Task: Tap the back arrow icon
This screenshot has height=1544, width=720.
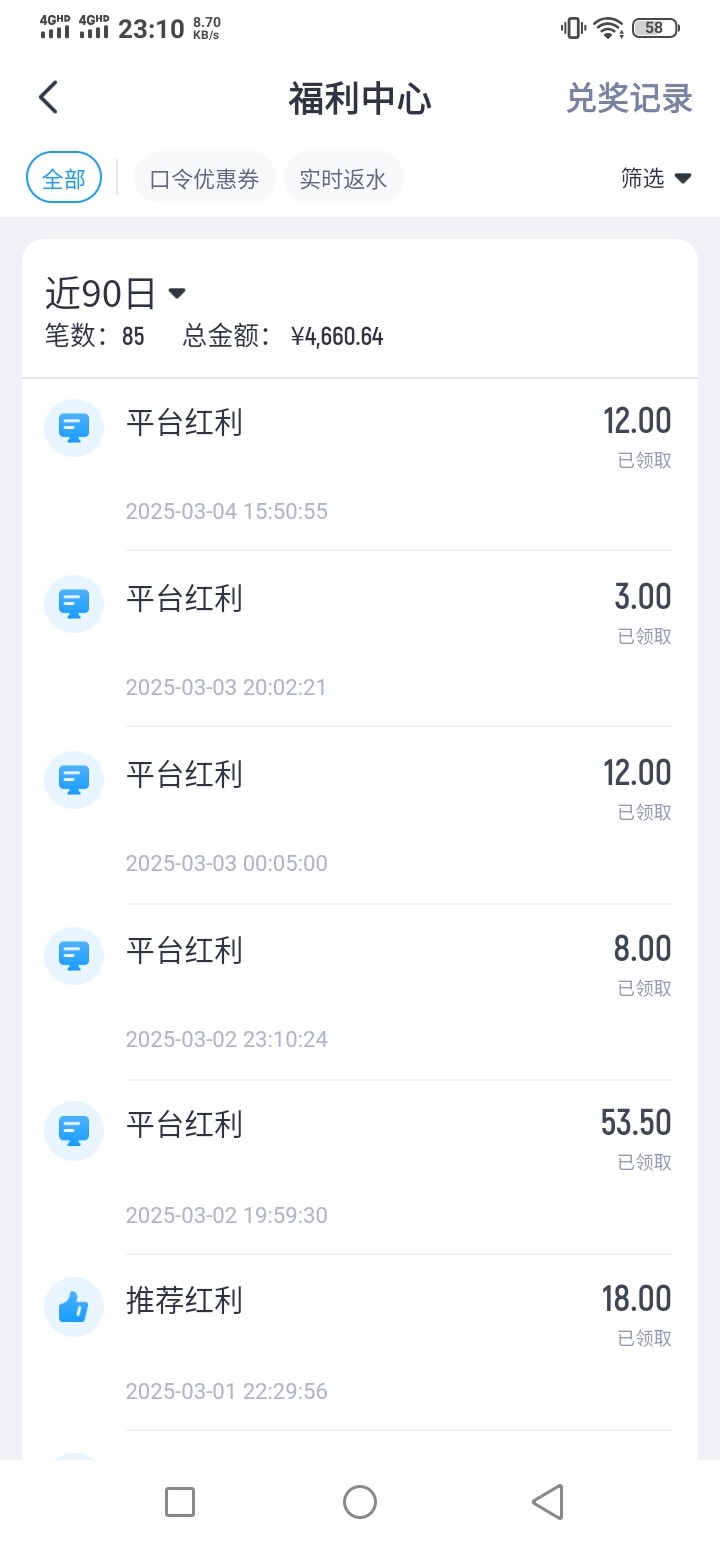Action: pyautogui.click(x=48, y=98)
